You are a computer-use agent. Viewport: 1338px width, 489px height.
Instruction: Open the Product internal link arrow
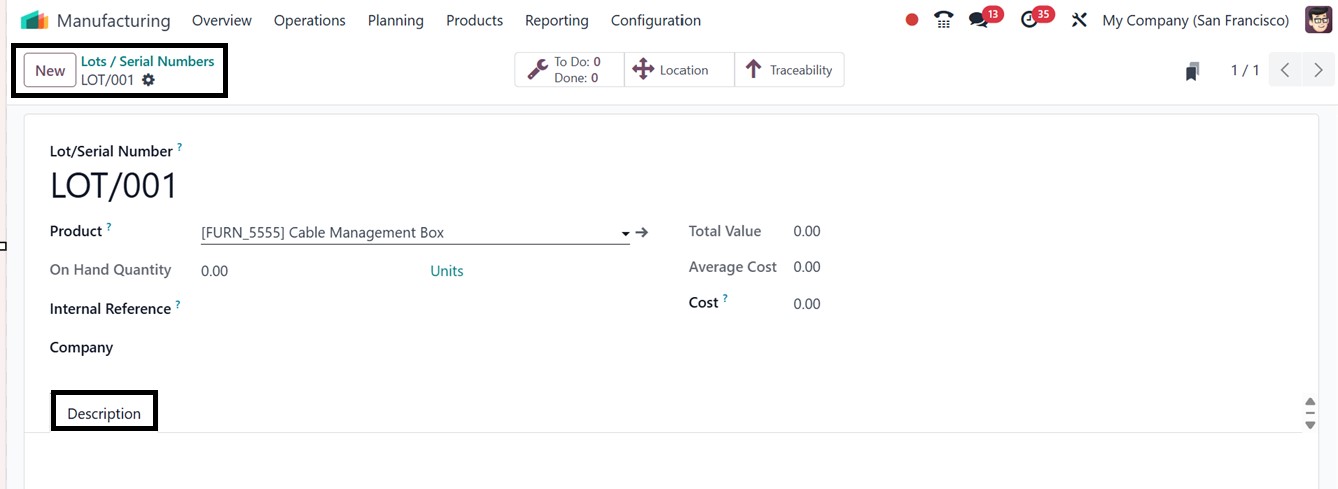click(642, 232)
